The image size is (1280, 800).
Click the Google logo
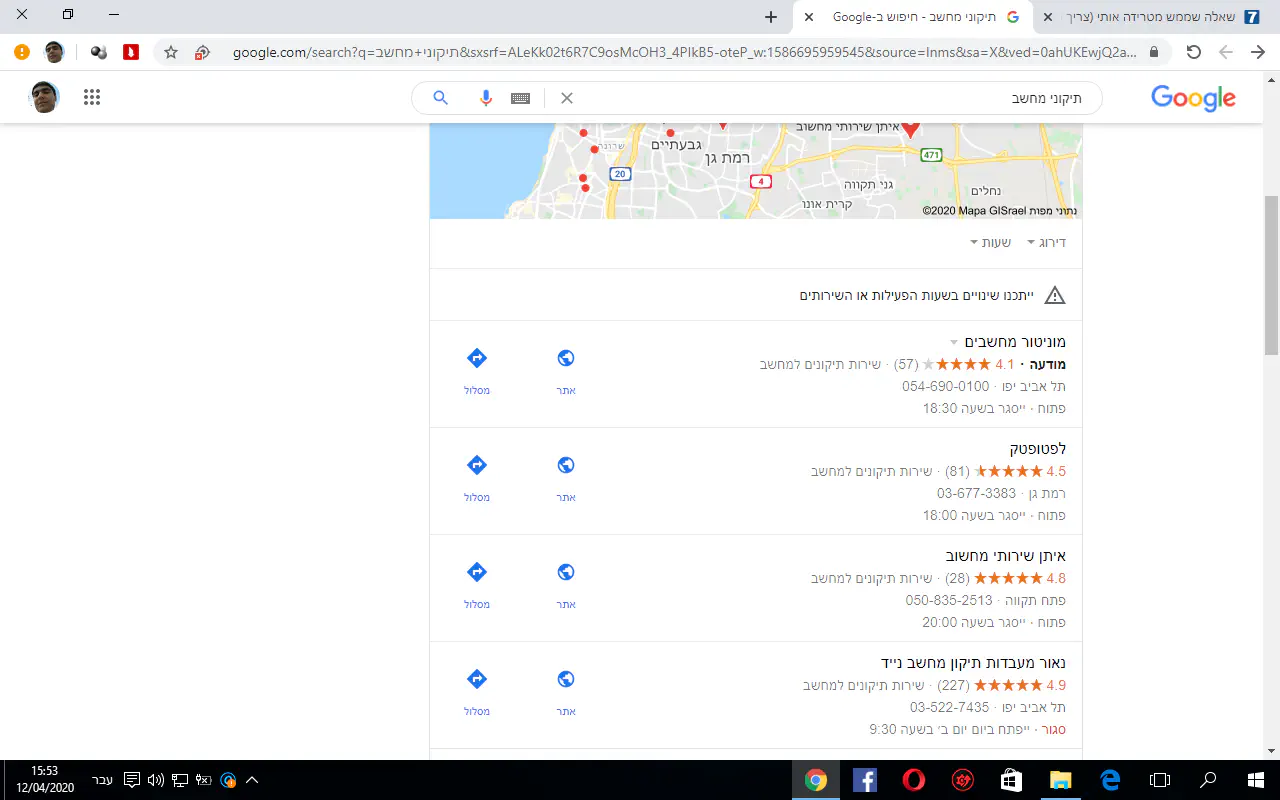click(1193, 98)
